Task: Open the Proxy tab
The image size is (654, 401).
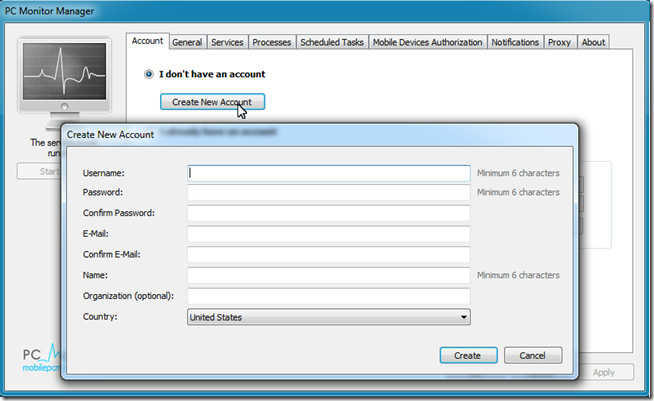Action: pos(559,42)
